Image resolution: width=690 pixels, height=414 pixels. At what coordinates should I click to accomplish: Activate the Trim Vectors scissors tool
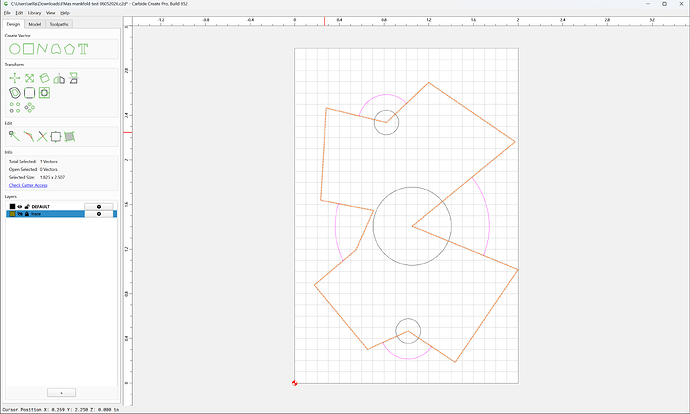point(42,136)
